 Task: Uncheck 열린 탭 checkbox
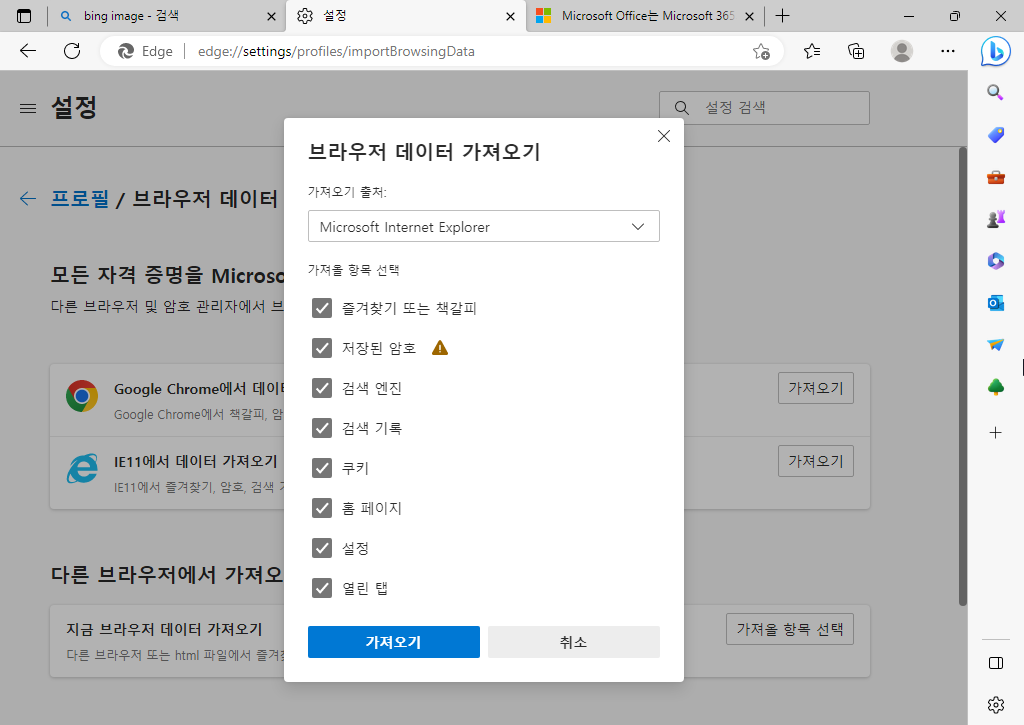[322, 588]
